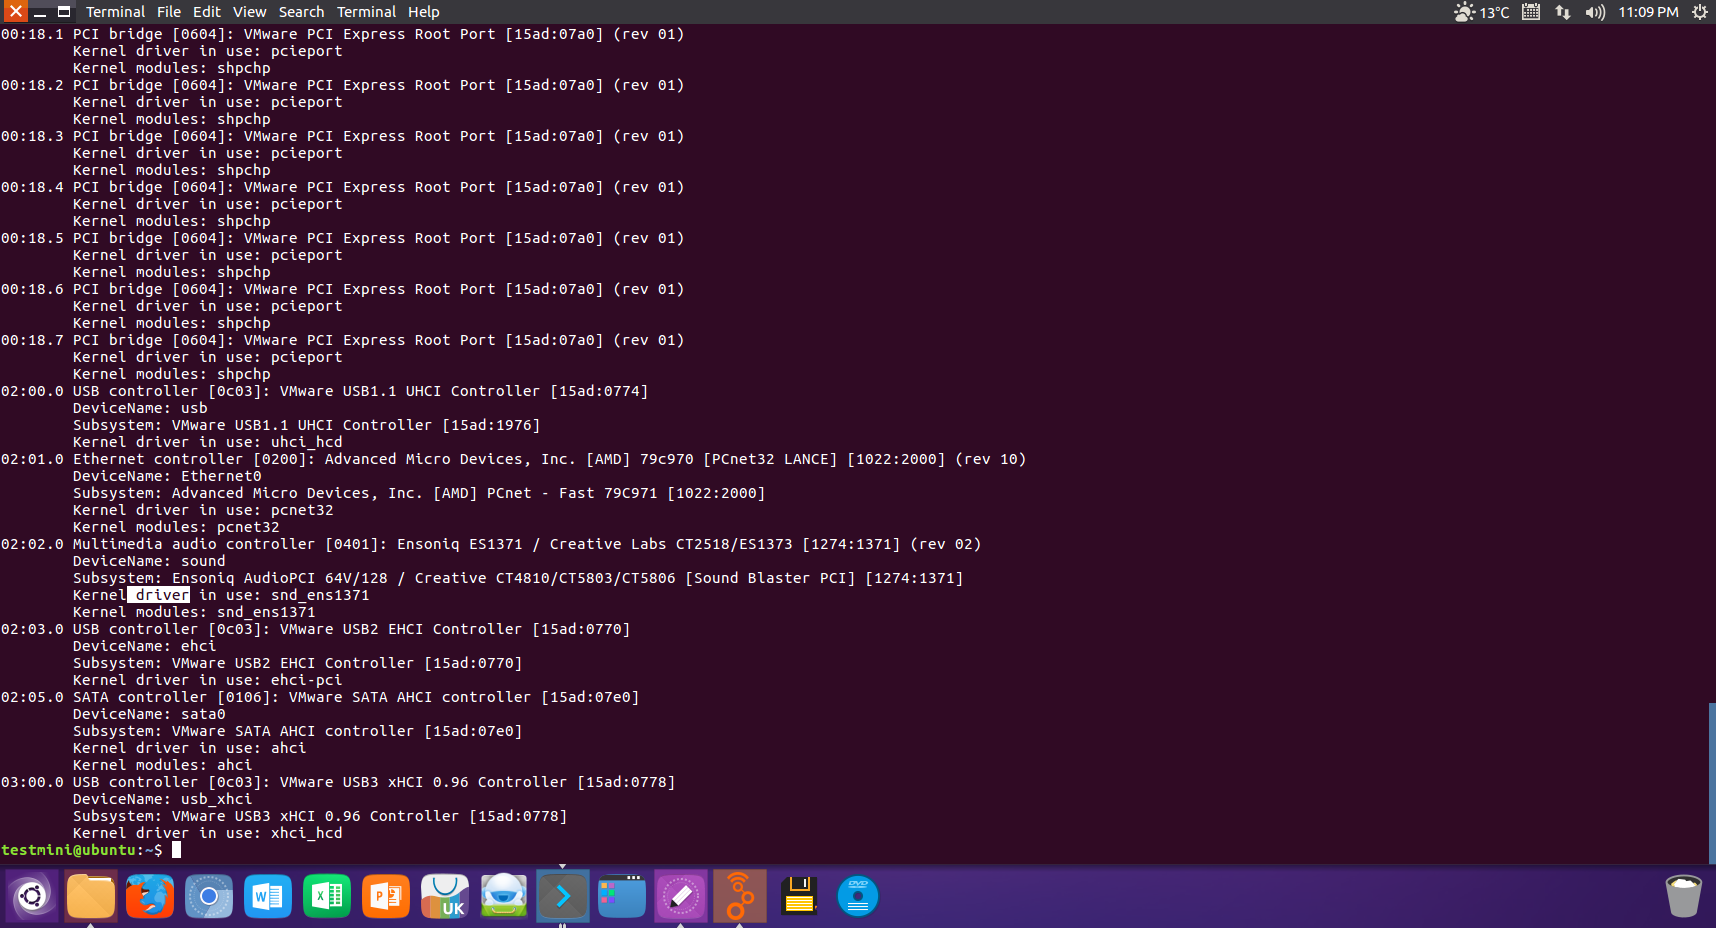Minimize the terminal window
Screen dimensions: 1716x928
[40, 12]
